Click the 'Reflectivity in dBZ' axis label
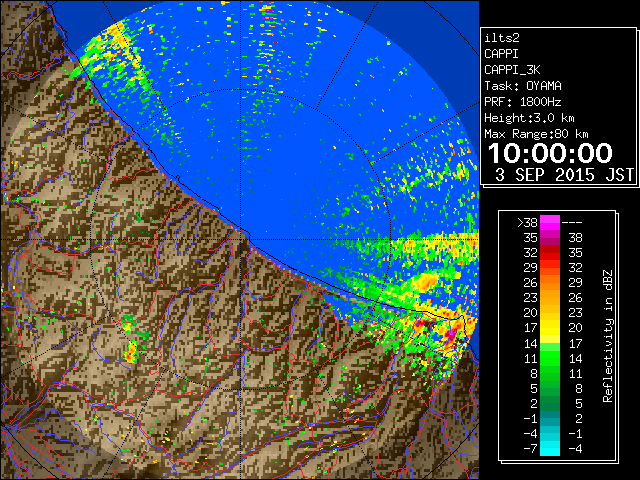 pos(608,336)
